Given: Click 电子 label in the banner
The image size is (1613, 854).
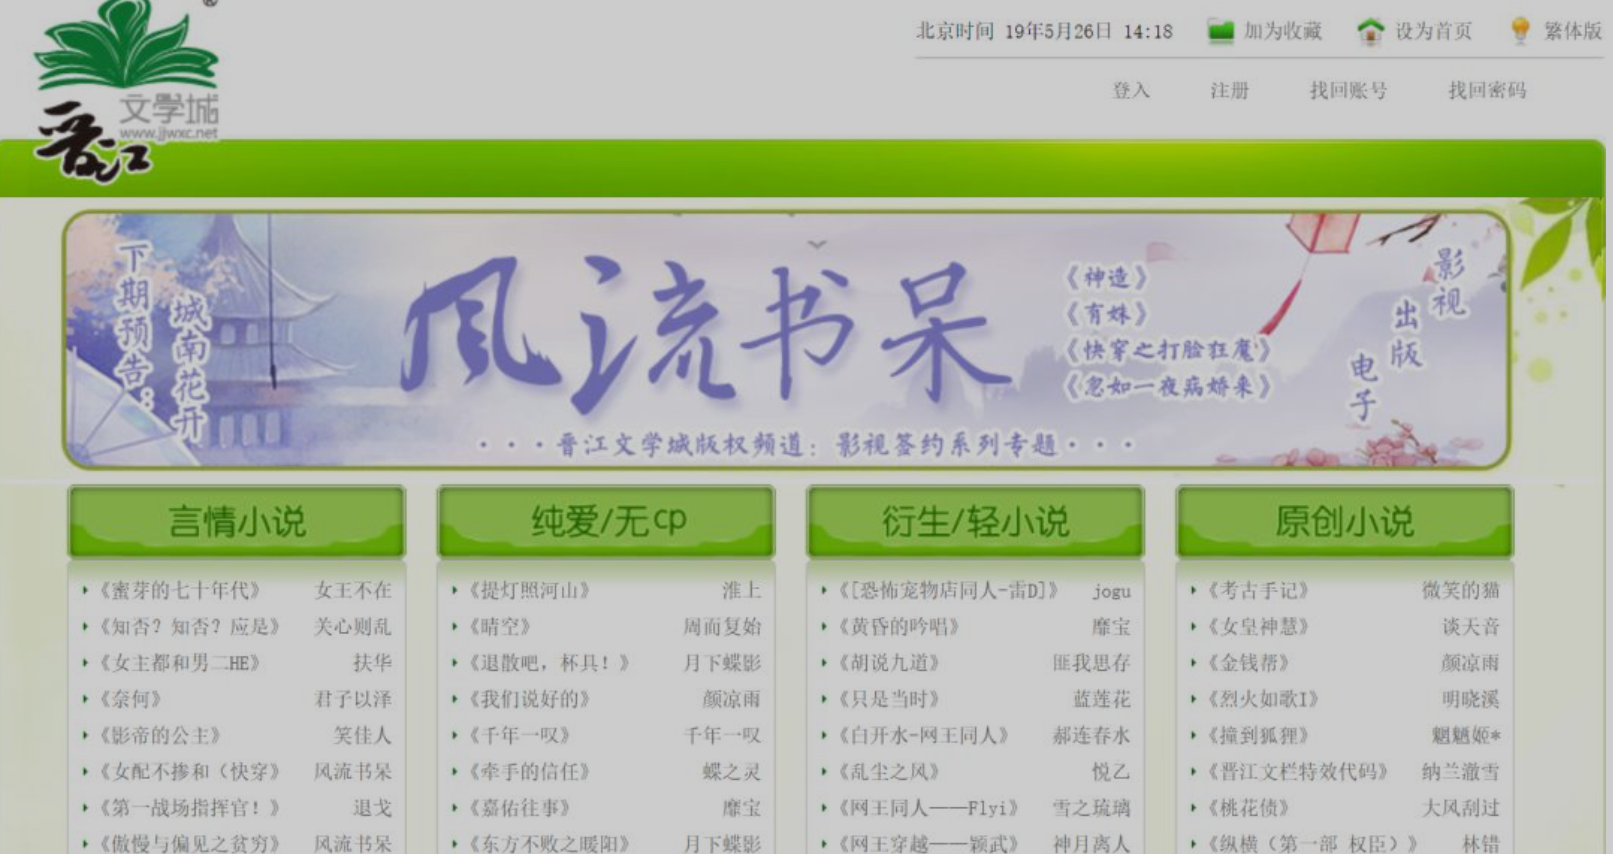Looking at the screenshot, I should point(1363,386).
